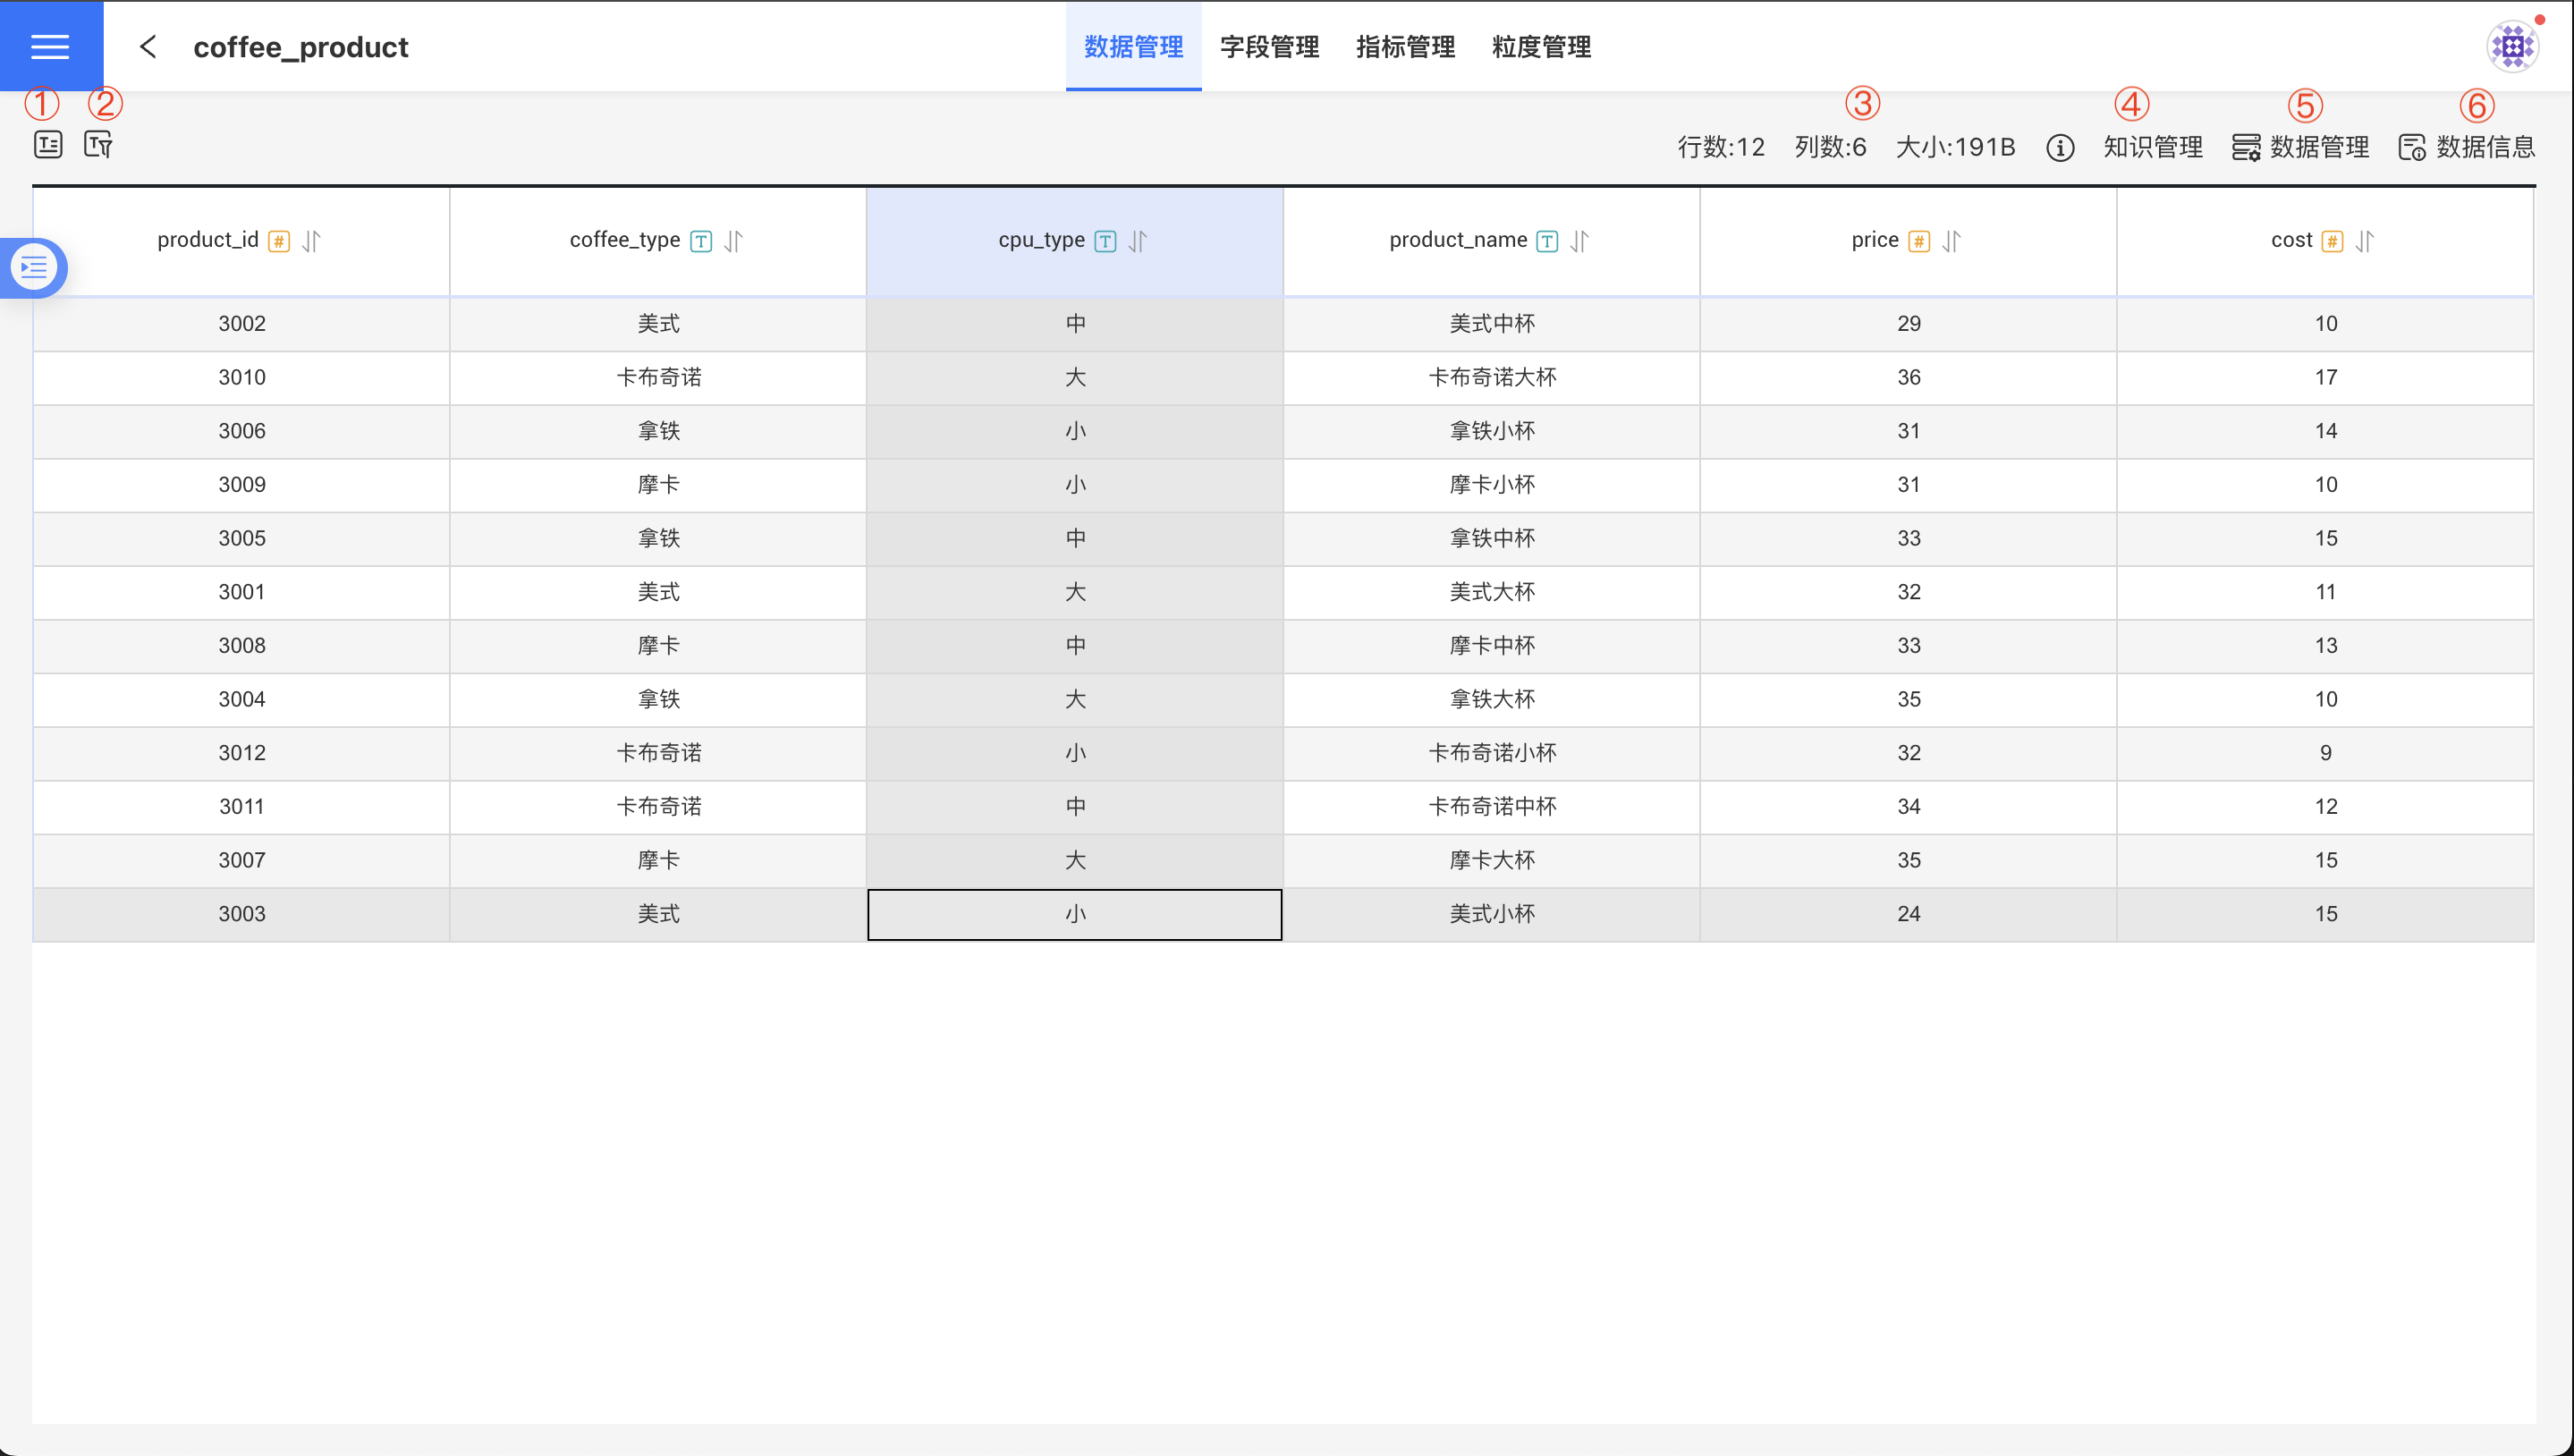Open the floating list panel icon on left edge
Image resolution: width=2574 pixels, height=1456 pixels.
click(34, 267)
